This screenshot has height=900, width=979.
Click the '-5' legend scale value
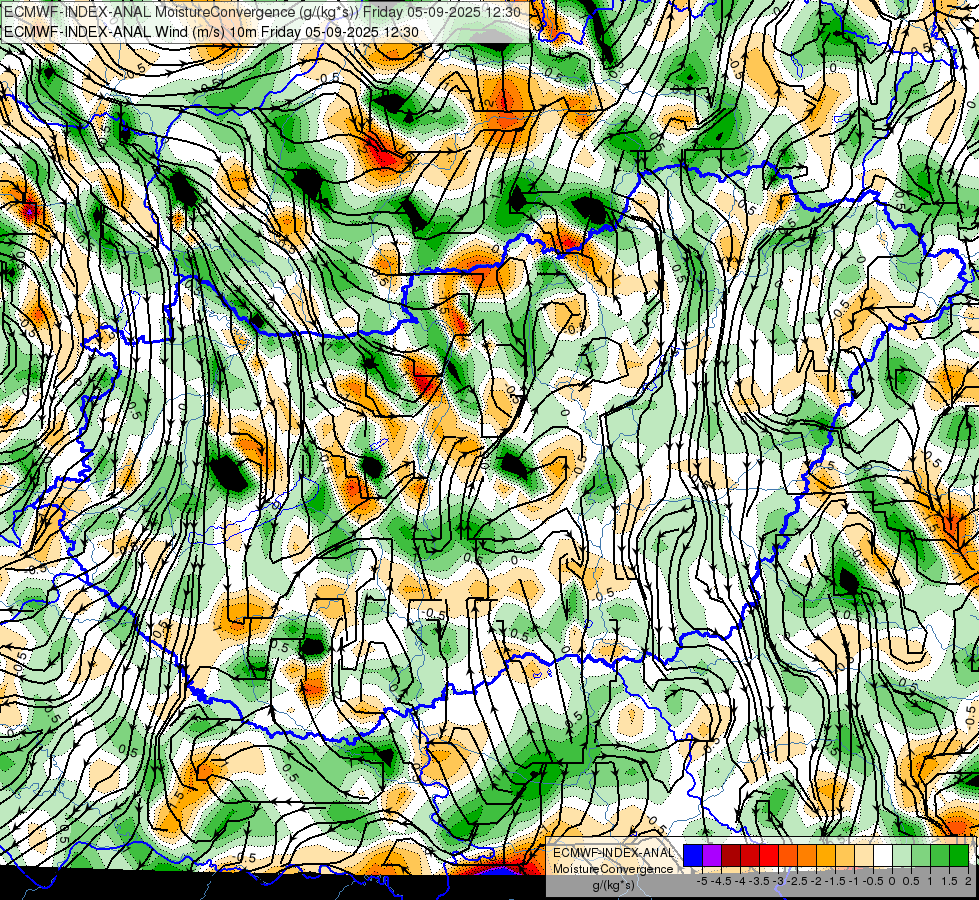click(x=702, y=881)
